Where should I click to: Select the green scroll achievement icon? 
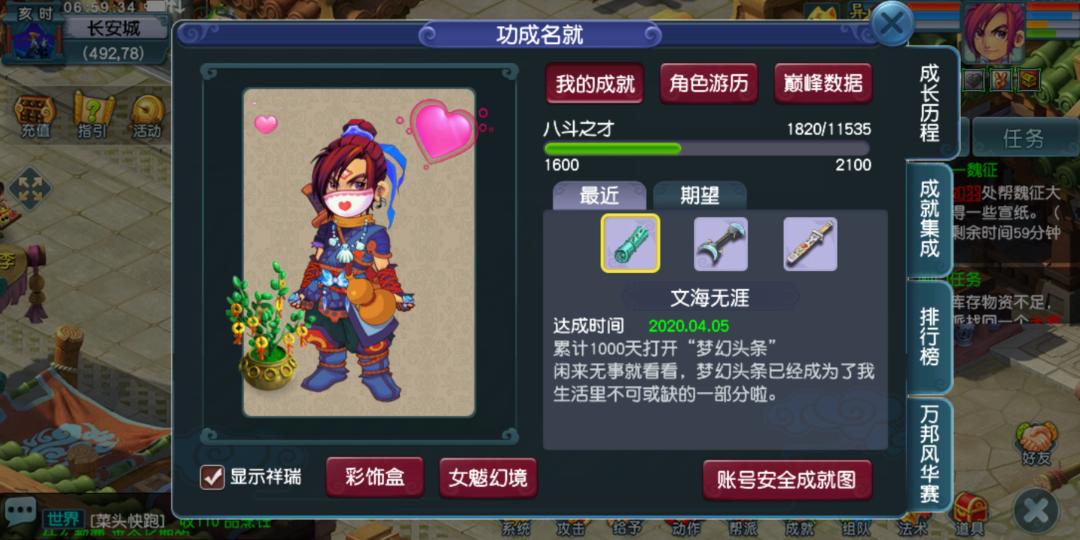point(630,243)
